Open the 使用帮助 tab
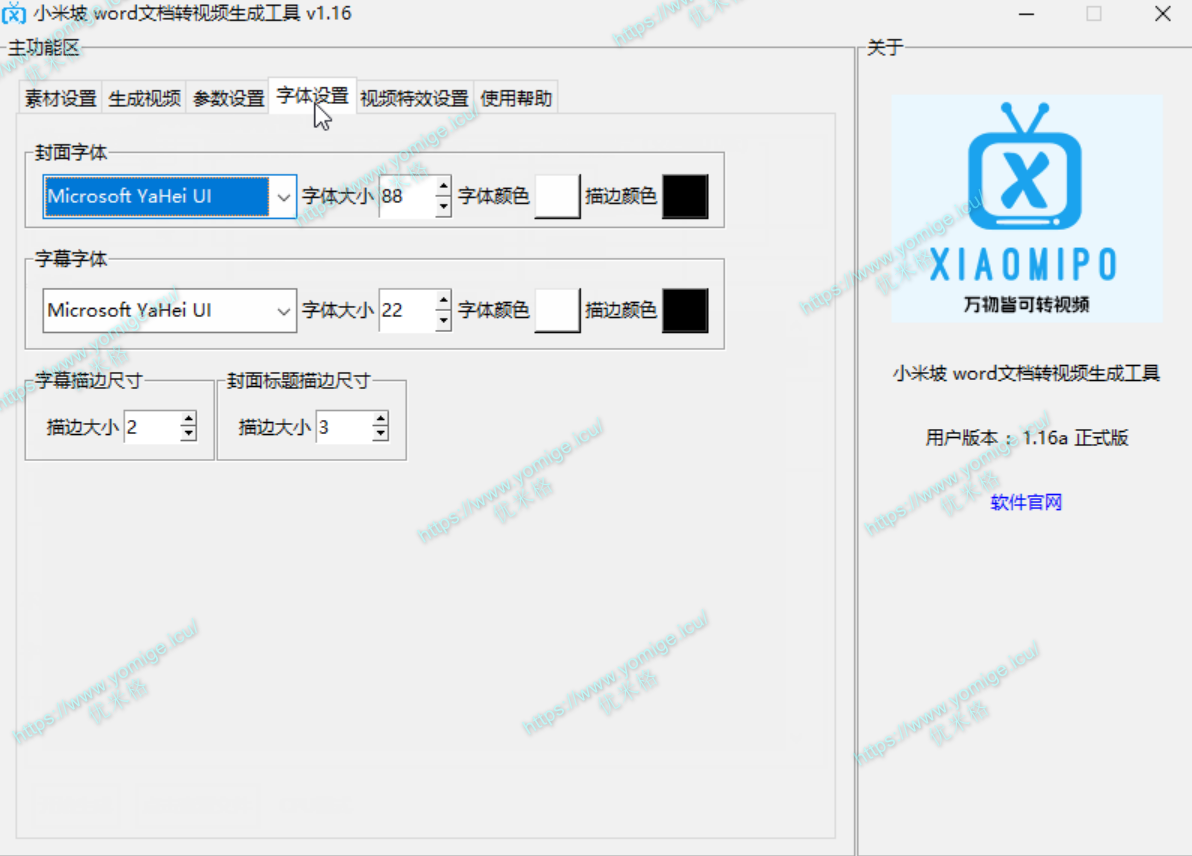 pyautogui.click(x=515, y=98)
